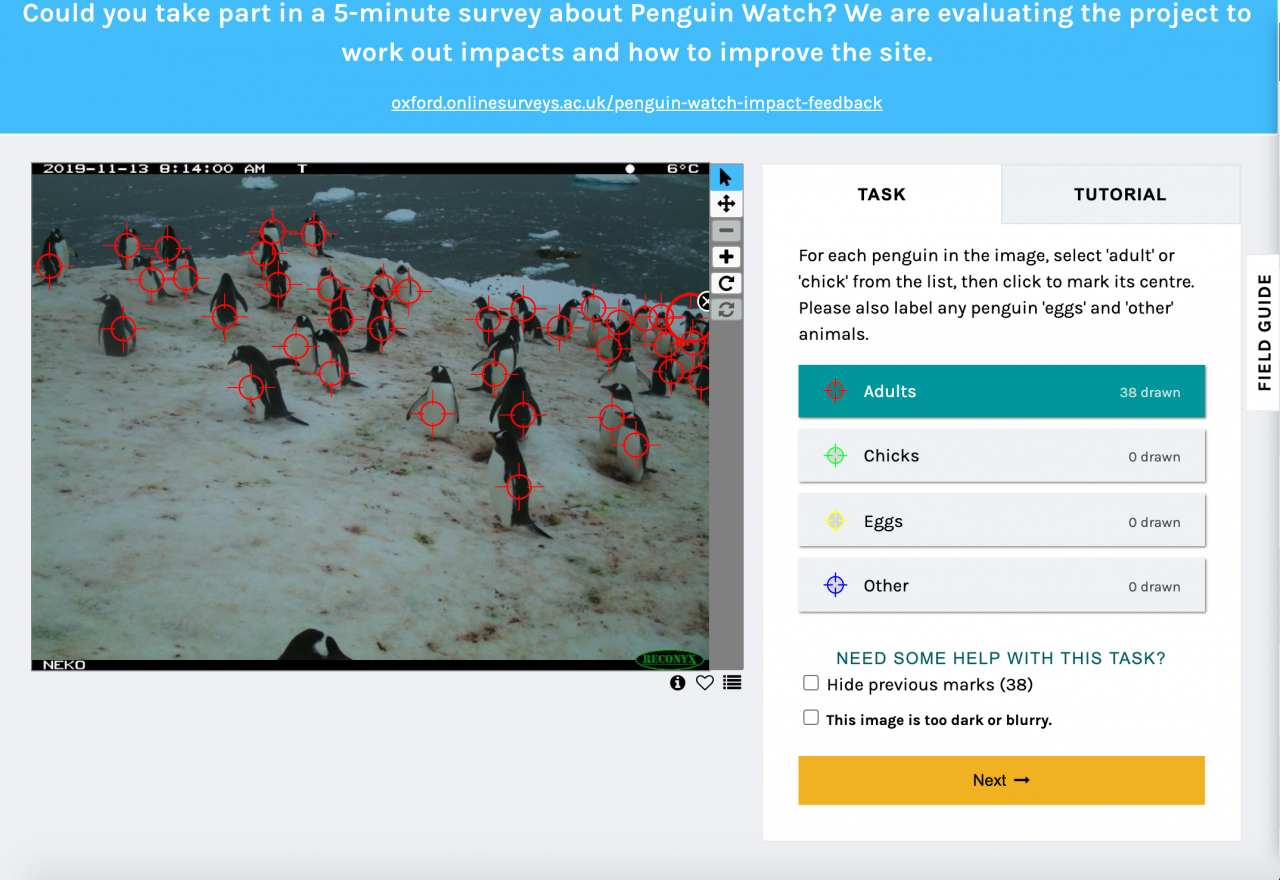Image resolution: width=1280 pixels, height=880 pixels.
Task: Click the green Chicks crosshair icon
Action: point(835,456)
